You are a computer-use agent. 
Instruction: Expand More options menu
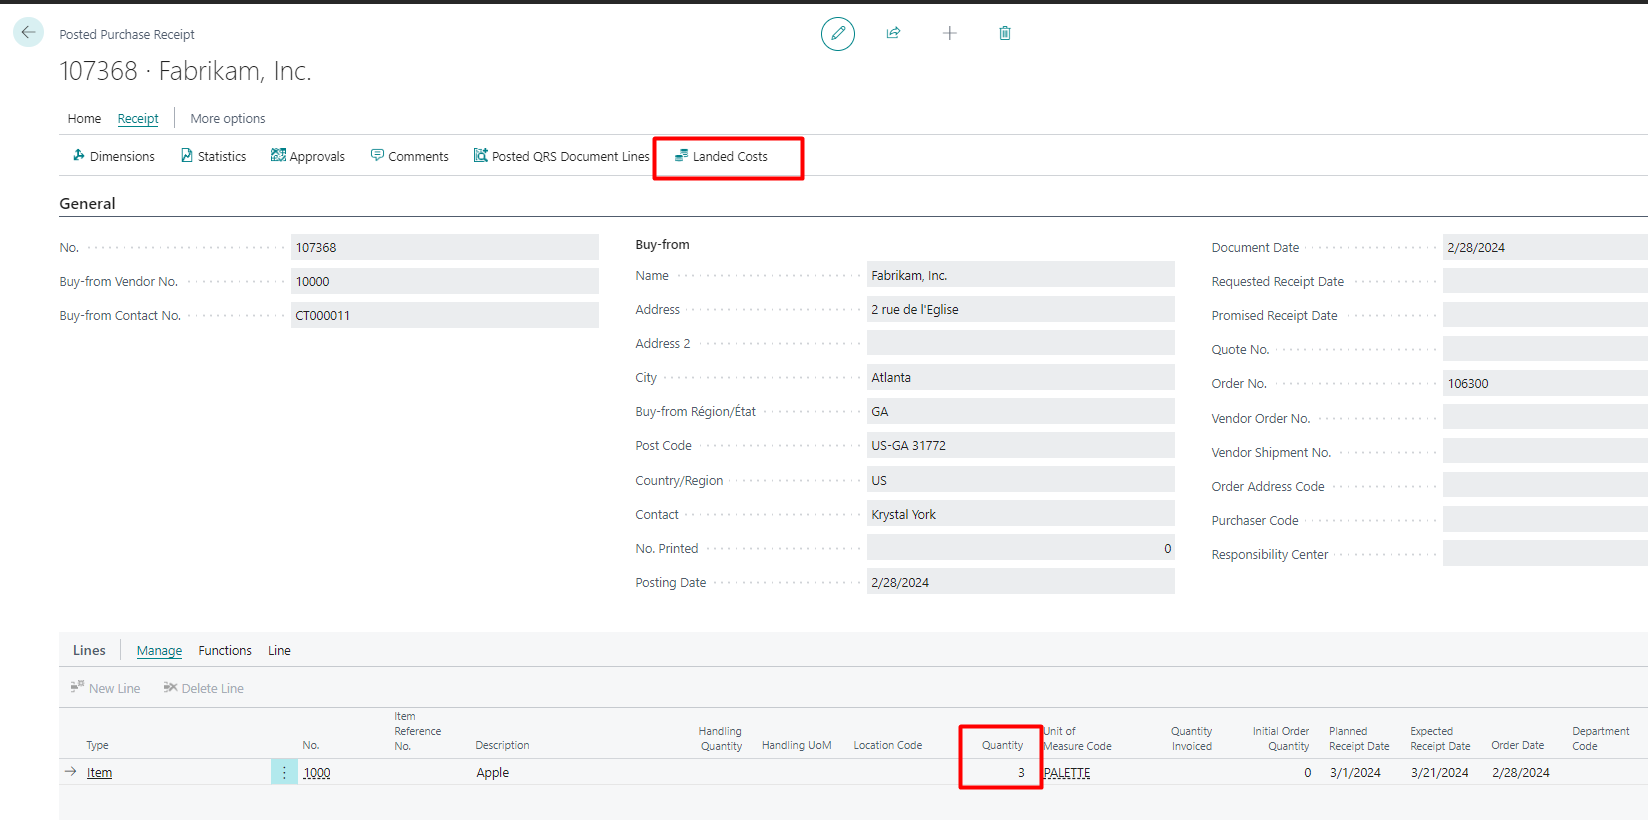click(228, 118)
